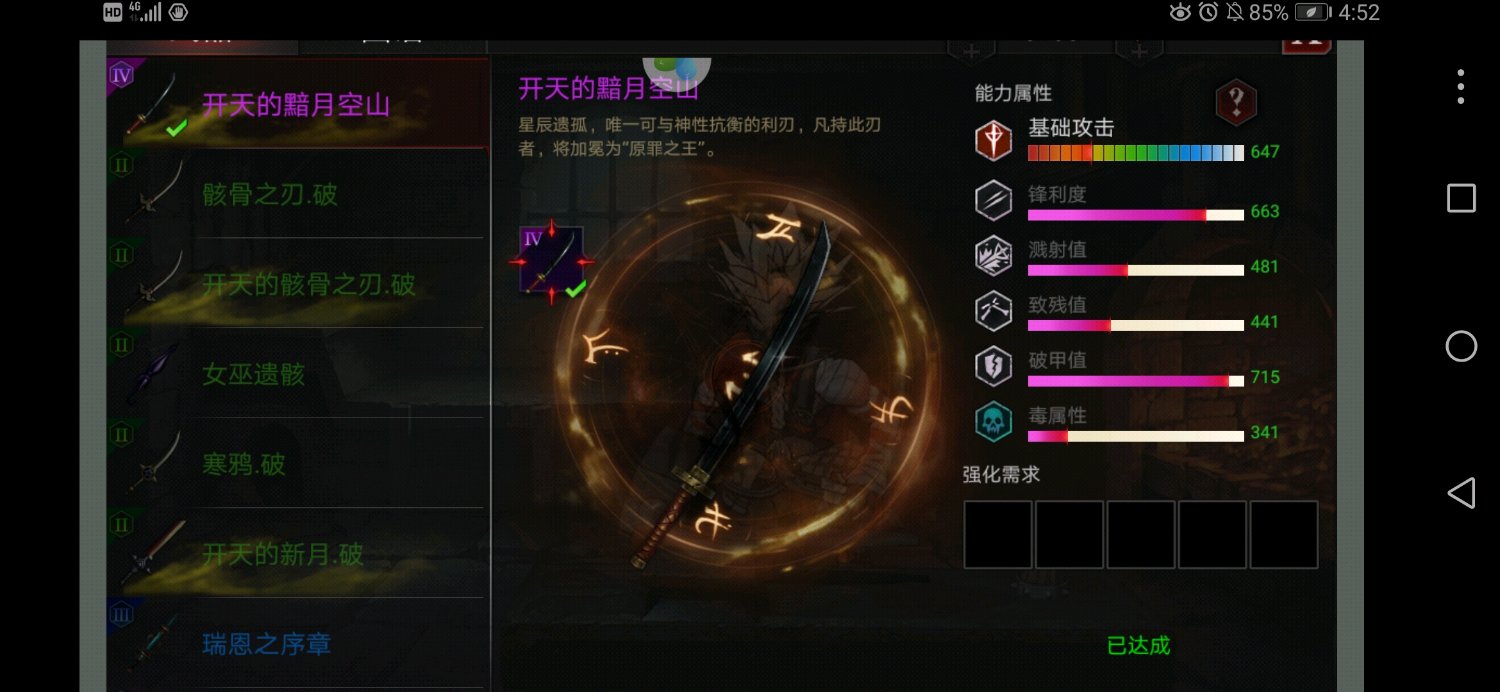This screenshot has width=1500, height=692.
Task: Tap the 已达成 status text
Action: [1138, 646]
